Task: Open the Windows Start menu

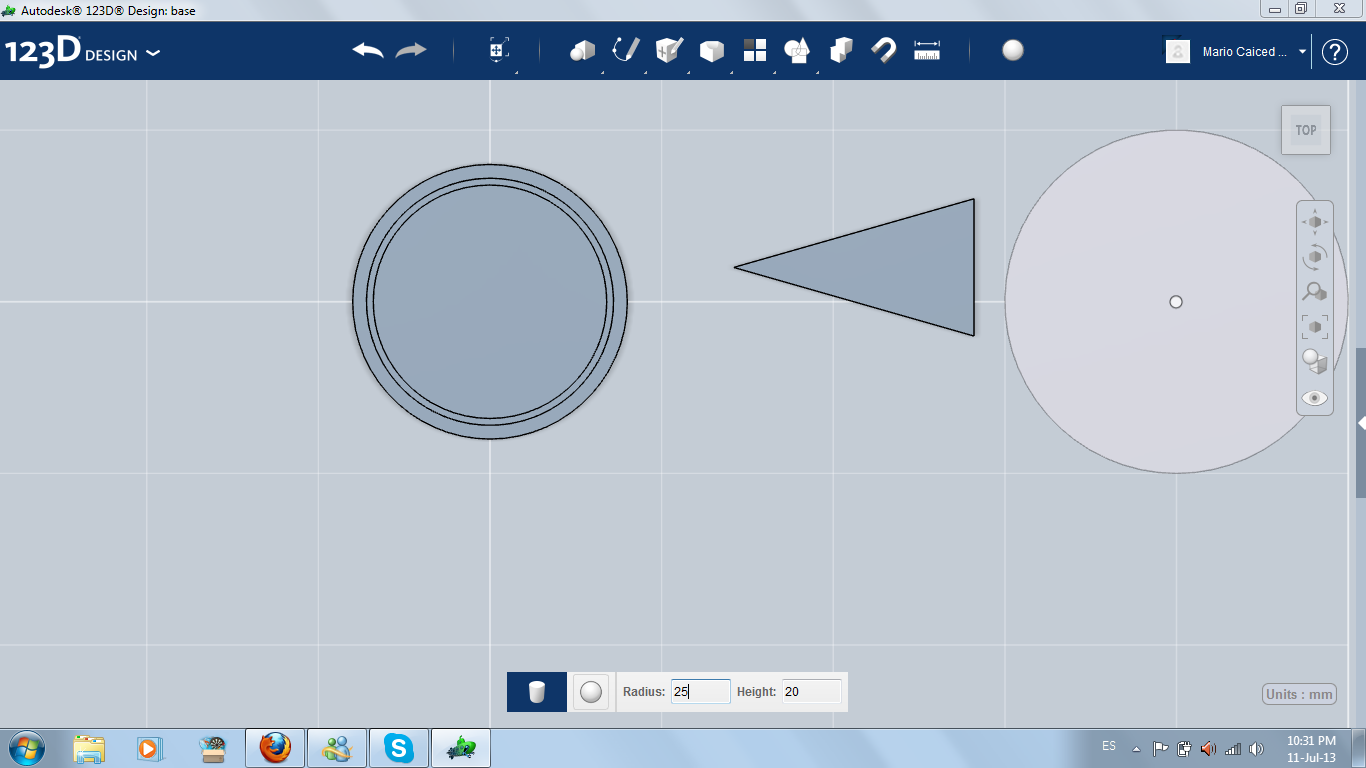Action: tap(26, 747)
